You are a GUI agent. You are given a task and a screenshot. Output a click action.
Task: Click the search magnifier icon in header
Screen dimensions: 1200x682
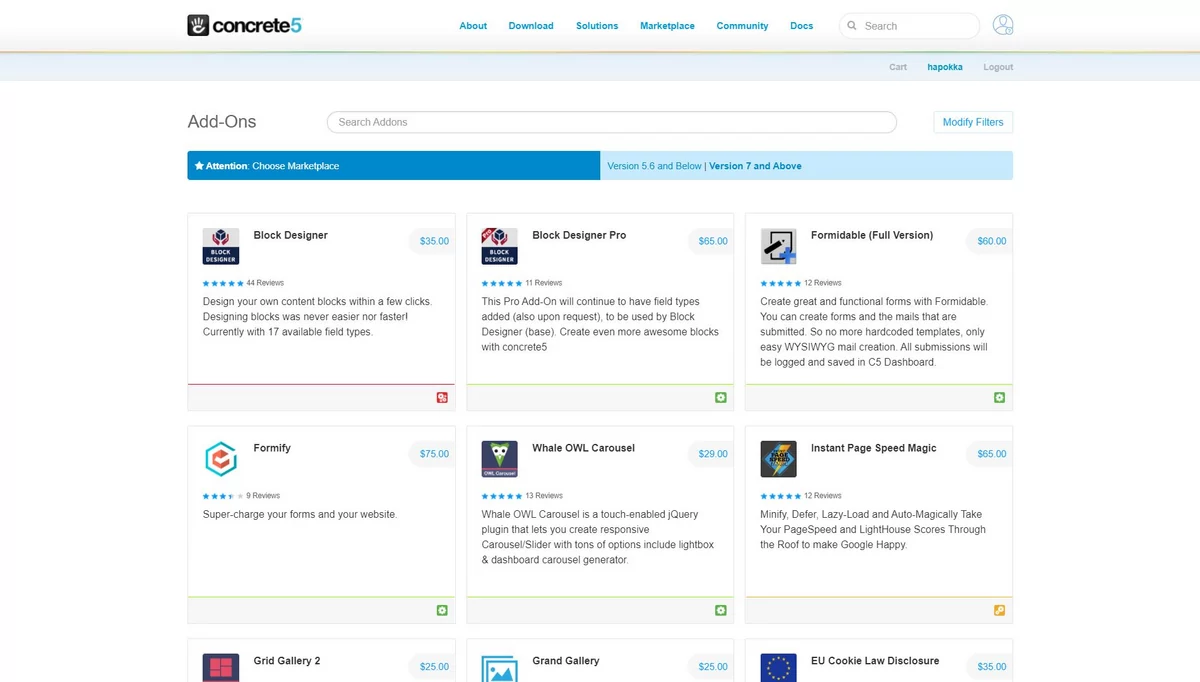tap(852, 26)
